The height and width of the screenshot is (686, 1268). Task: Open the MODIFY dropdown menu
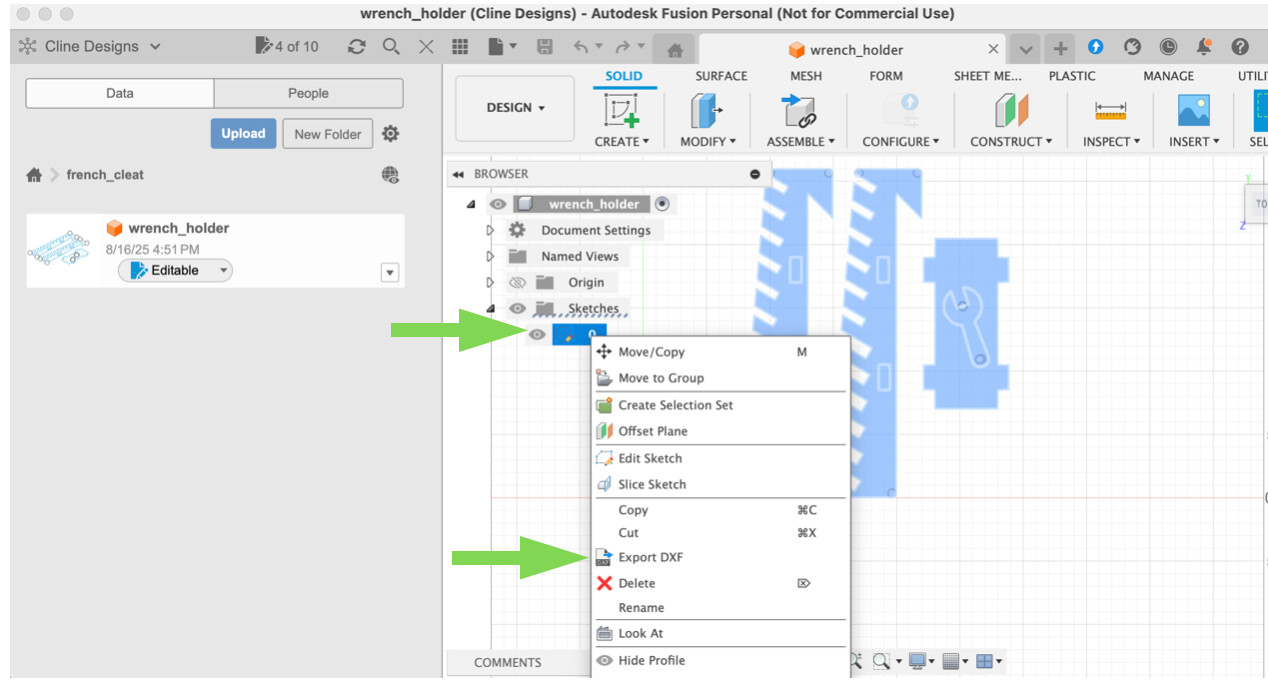708,142
